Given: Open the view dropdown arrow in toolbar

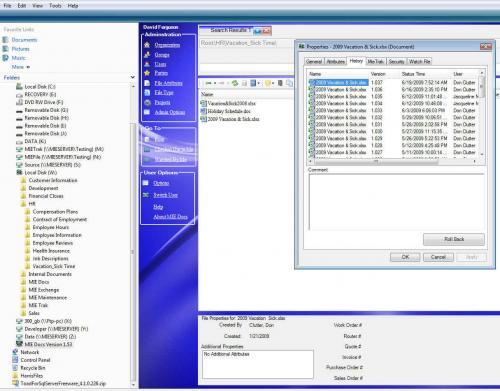Looking at the screenshot, I should coord(259,83).
